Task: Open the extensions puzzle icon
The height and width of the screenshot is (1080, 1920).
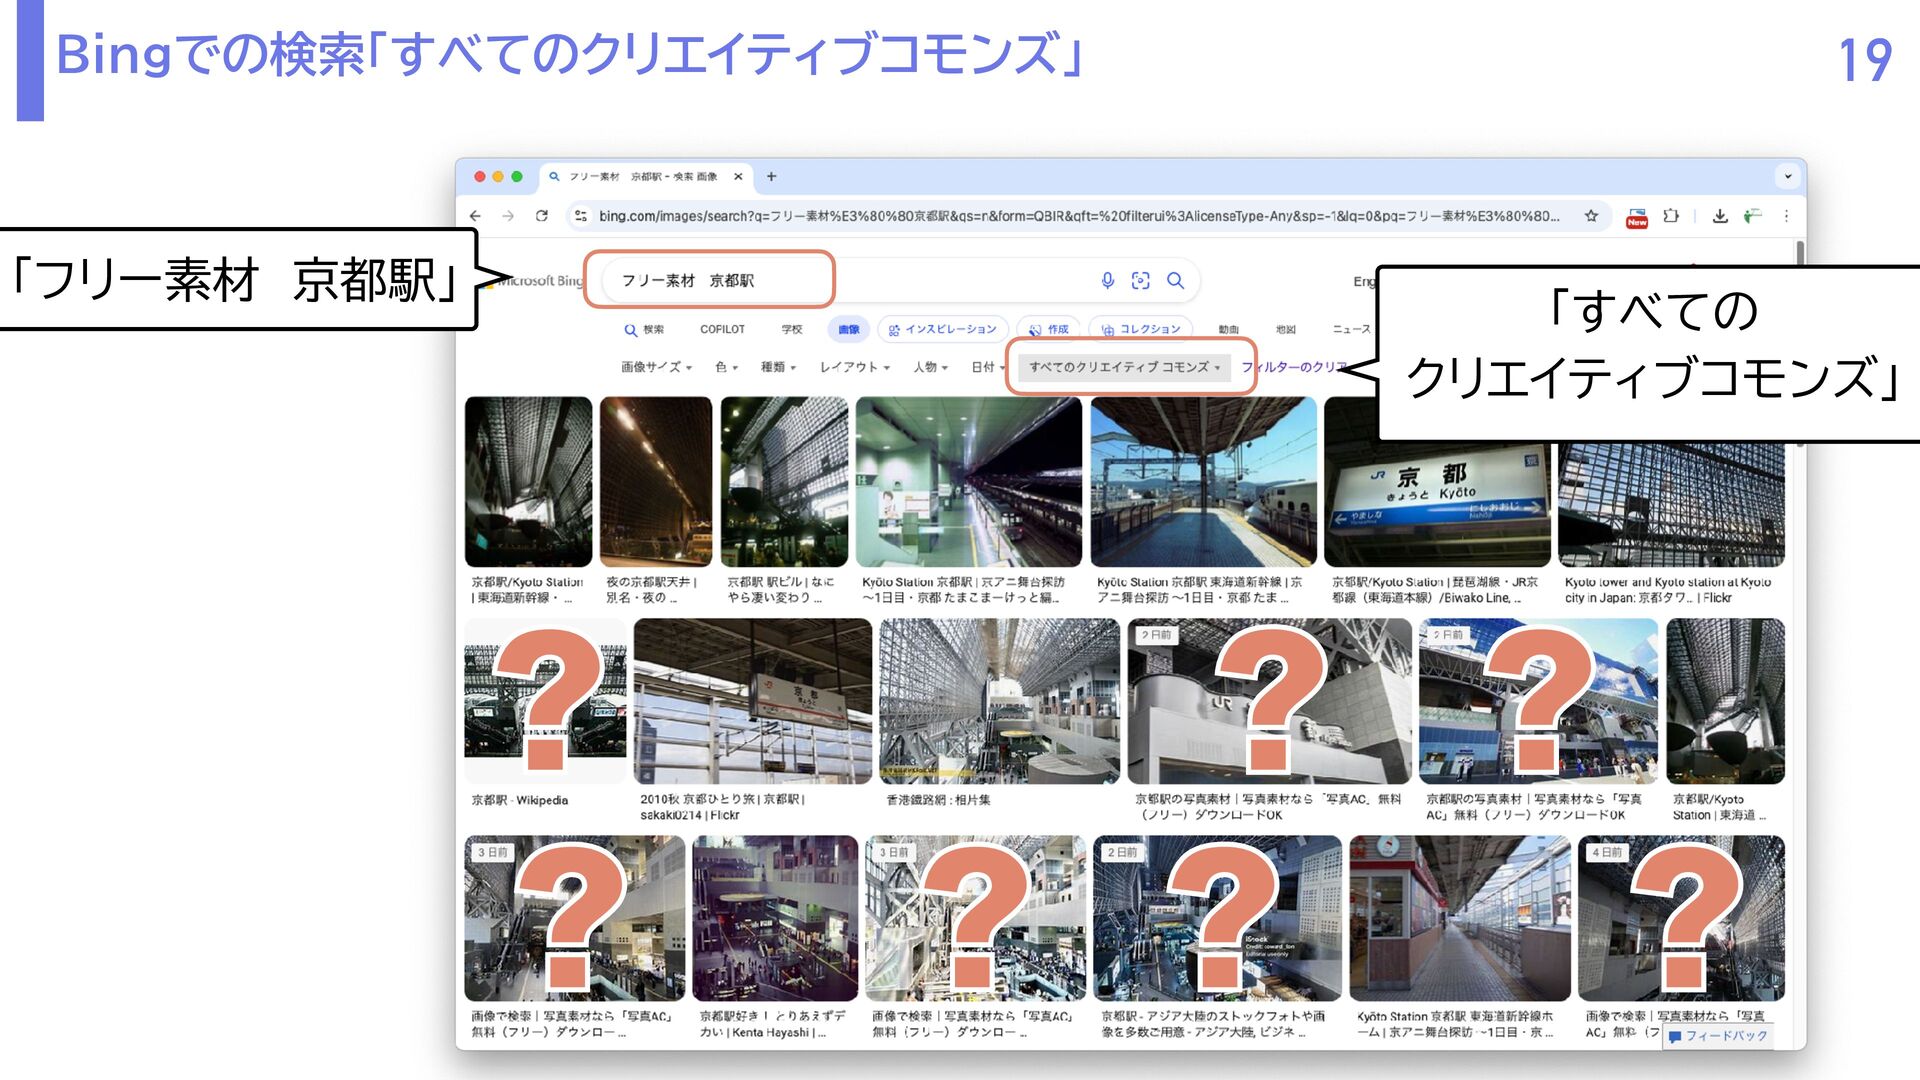Action: pos(1671,216)
